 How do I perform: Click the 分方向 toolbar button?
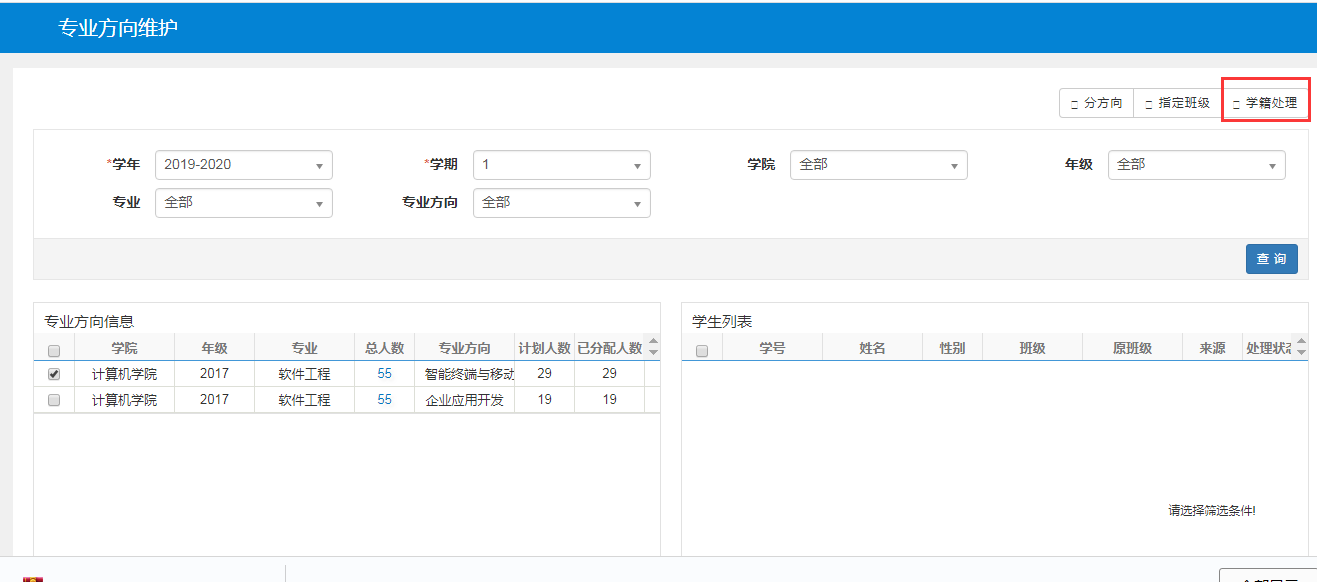tap(1096, 103)
